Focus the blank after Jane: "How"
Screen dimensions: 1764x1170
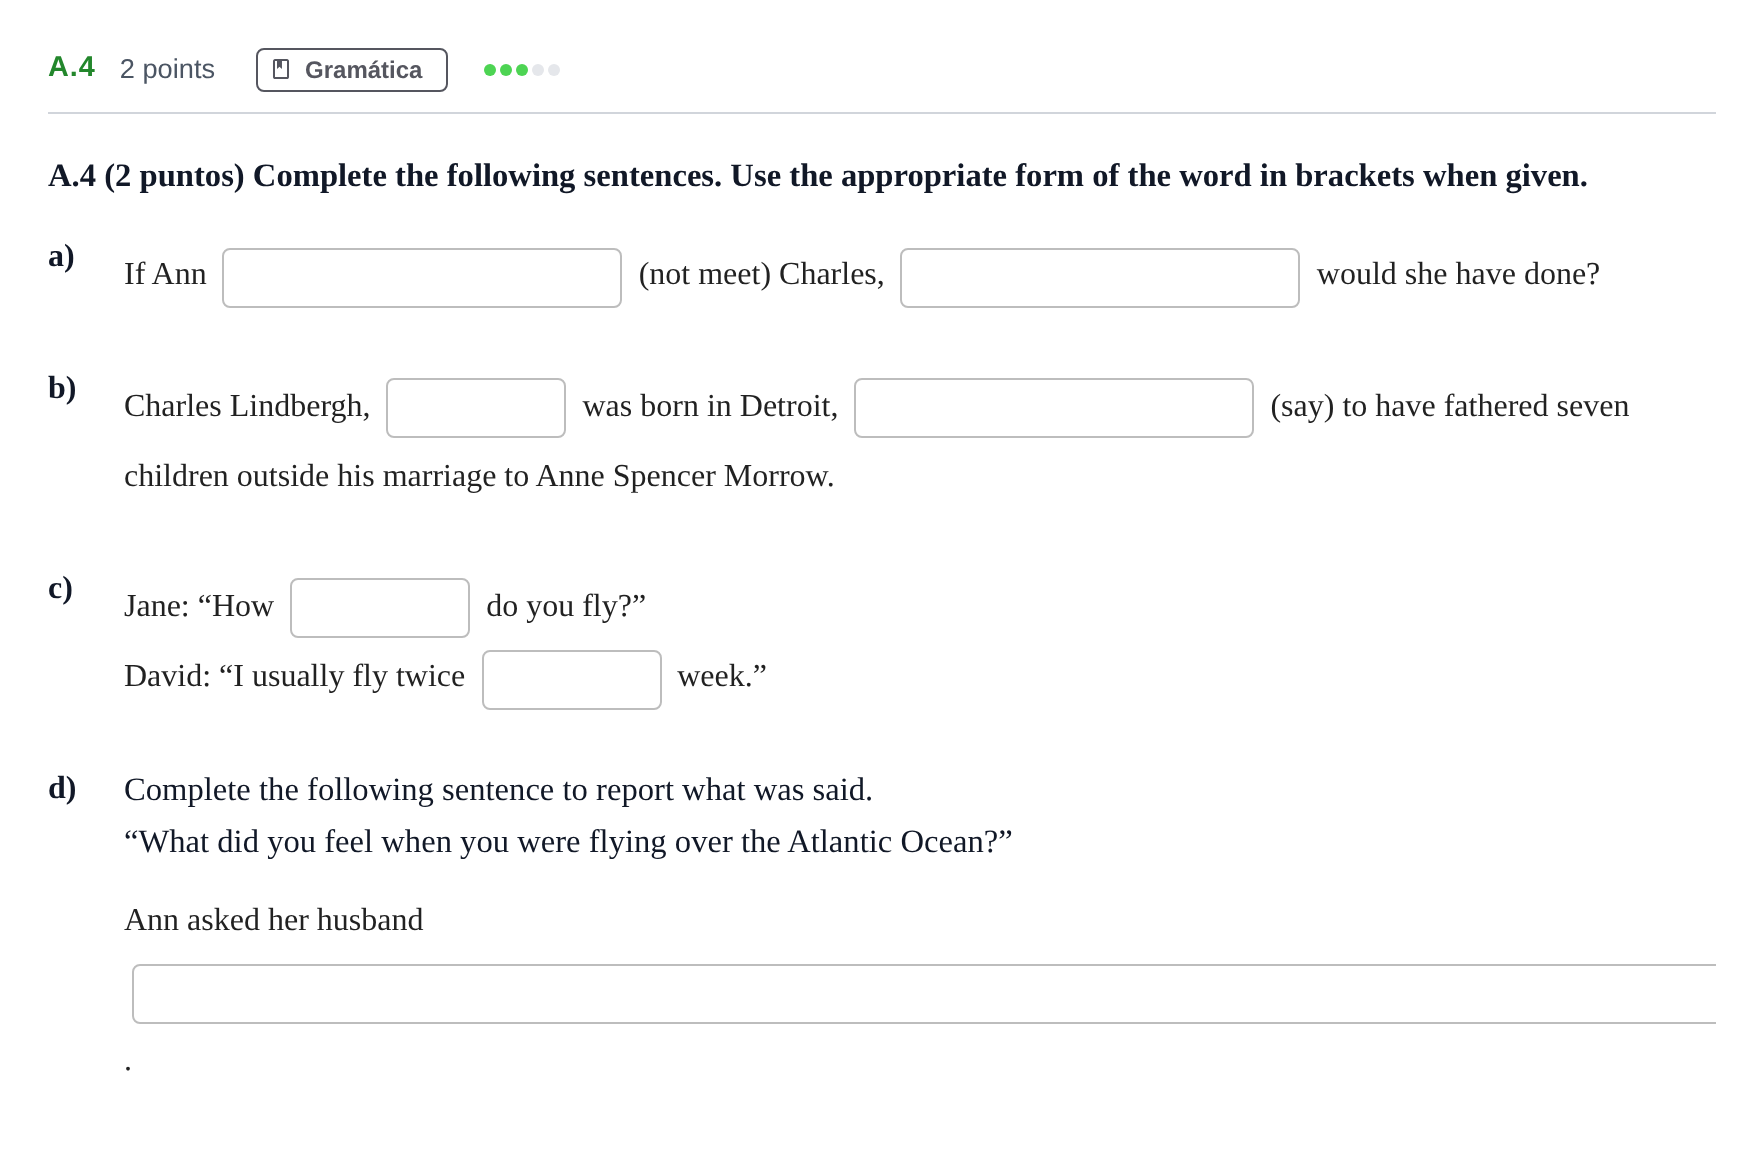click(x=380, y=608)
